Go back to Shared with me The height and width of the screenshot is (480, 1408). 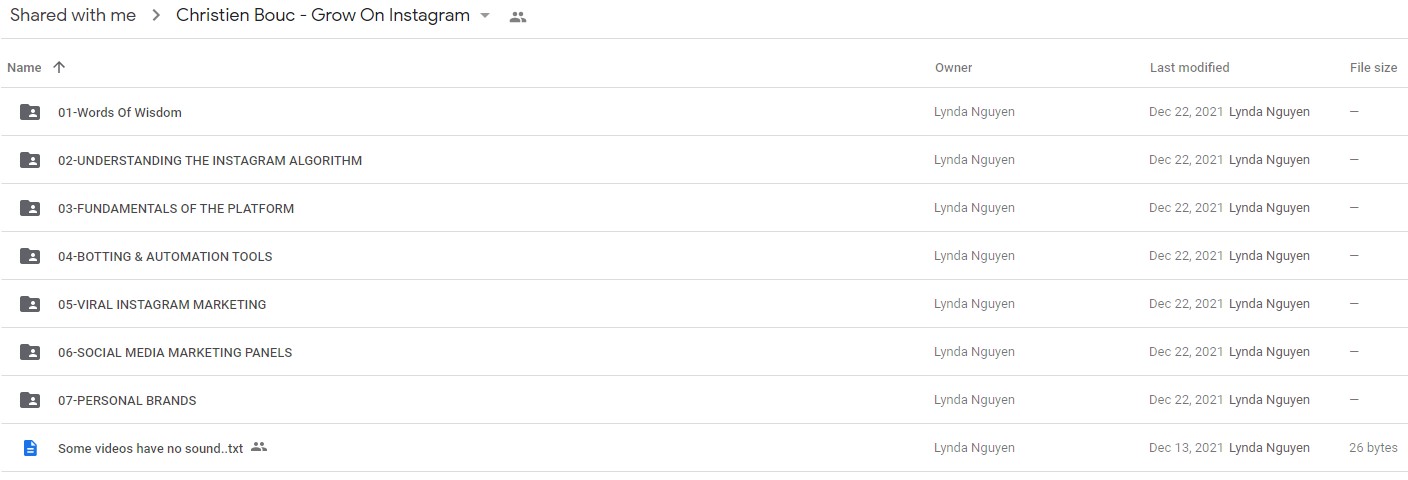click(x=73, y=16)
